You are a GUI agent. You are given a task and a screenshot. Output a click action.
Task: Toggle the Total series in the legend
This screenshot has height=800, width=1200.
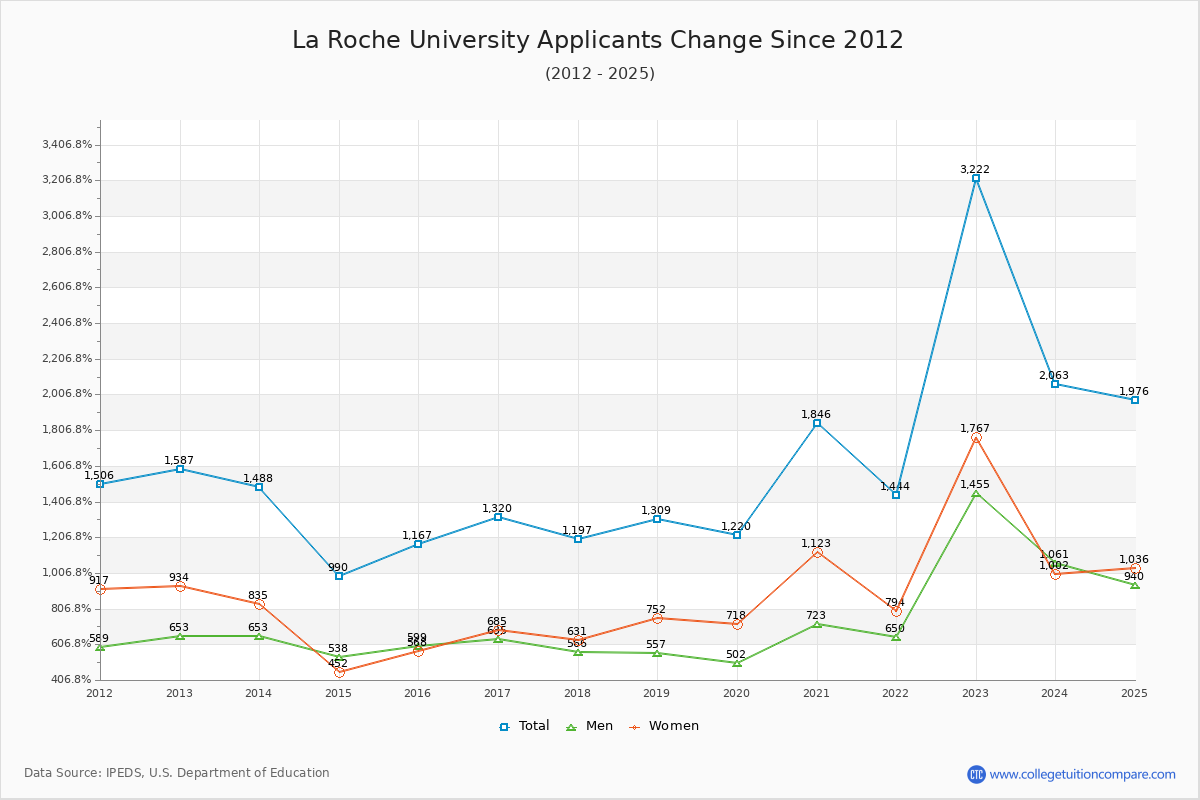(x=524, y=726)
